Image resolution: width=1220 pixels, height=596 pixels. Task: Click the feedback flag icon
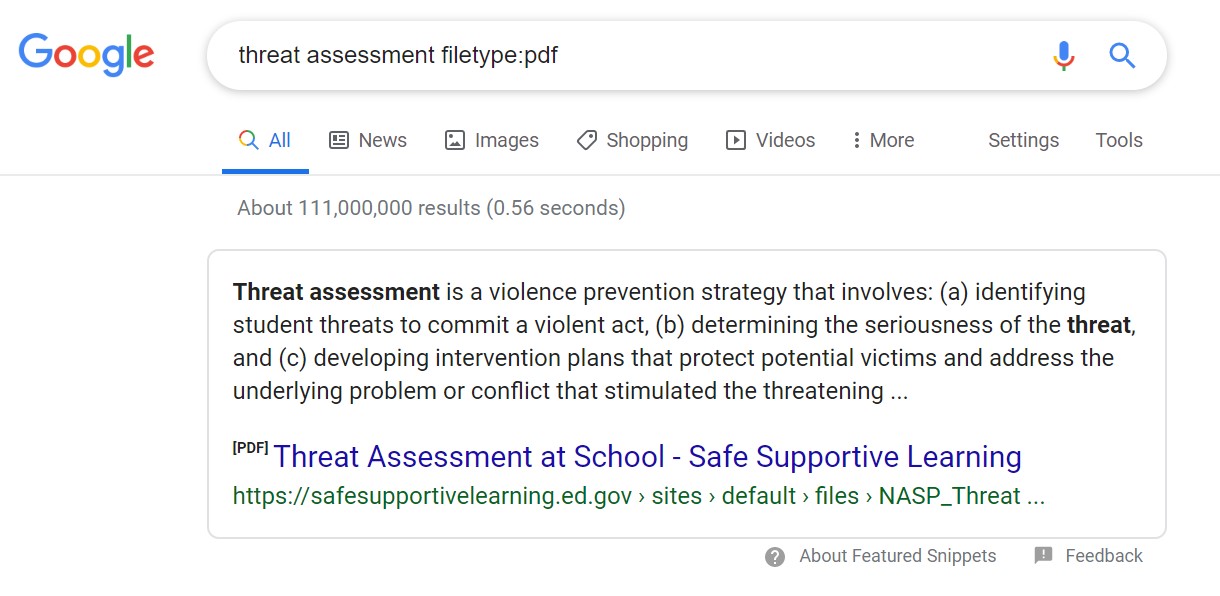coord(1043,555)
